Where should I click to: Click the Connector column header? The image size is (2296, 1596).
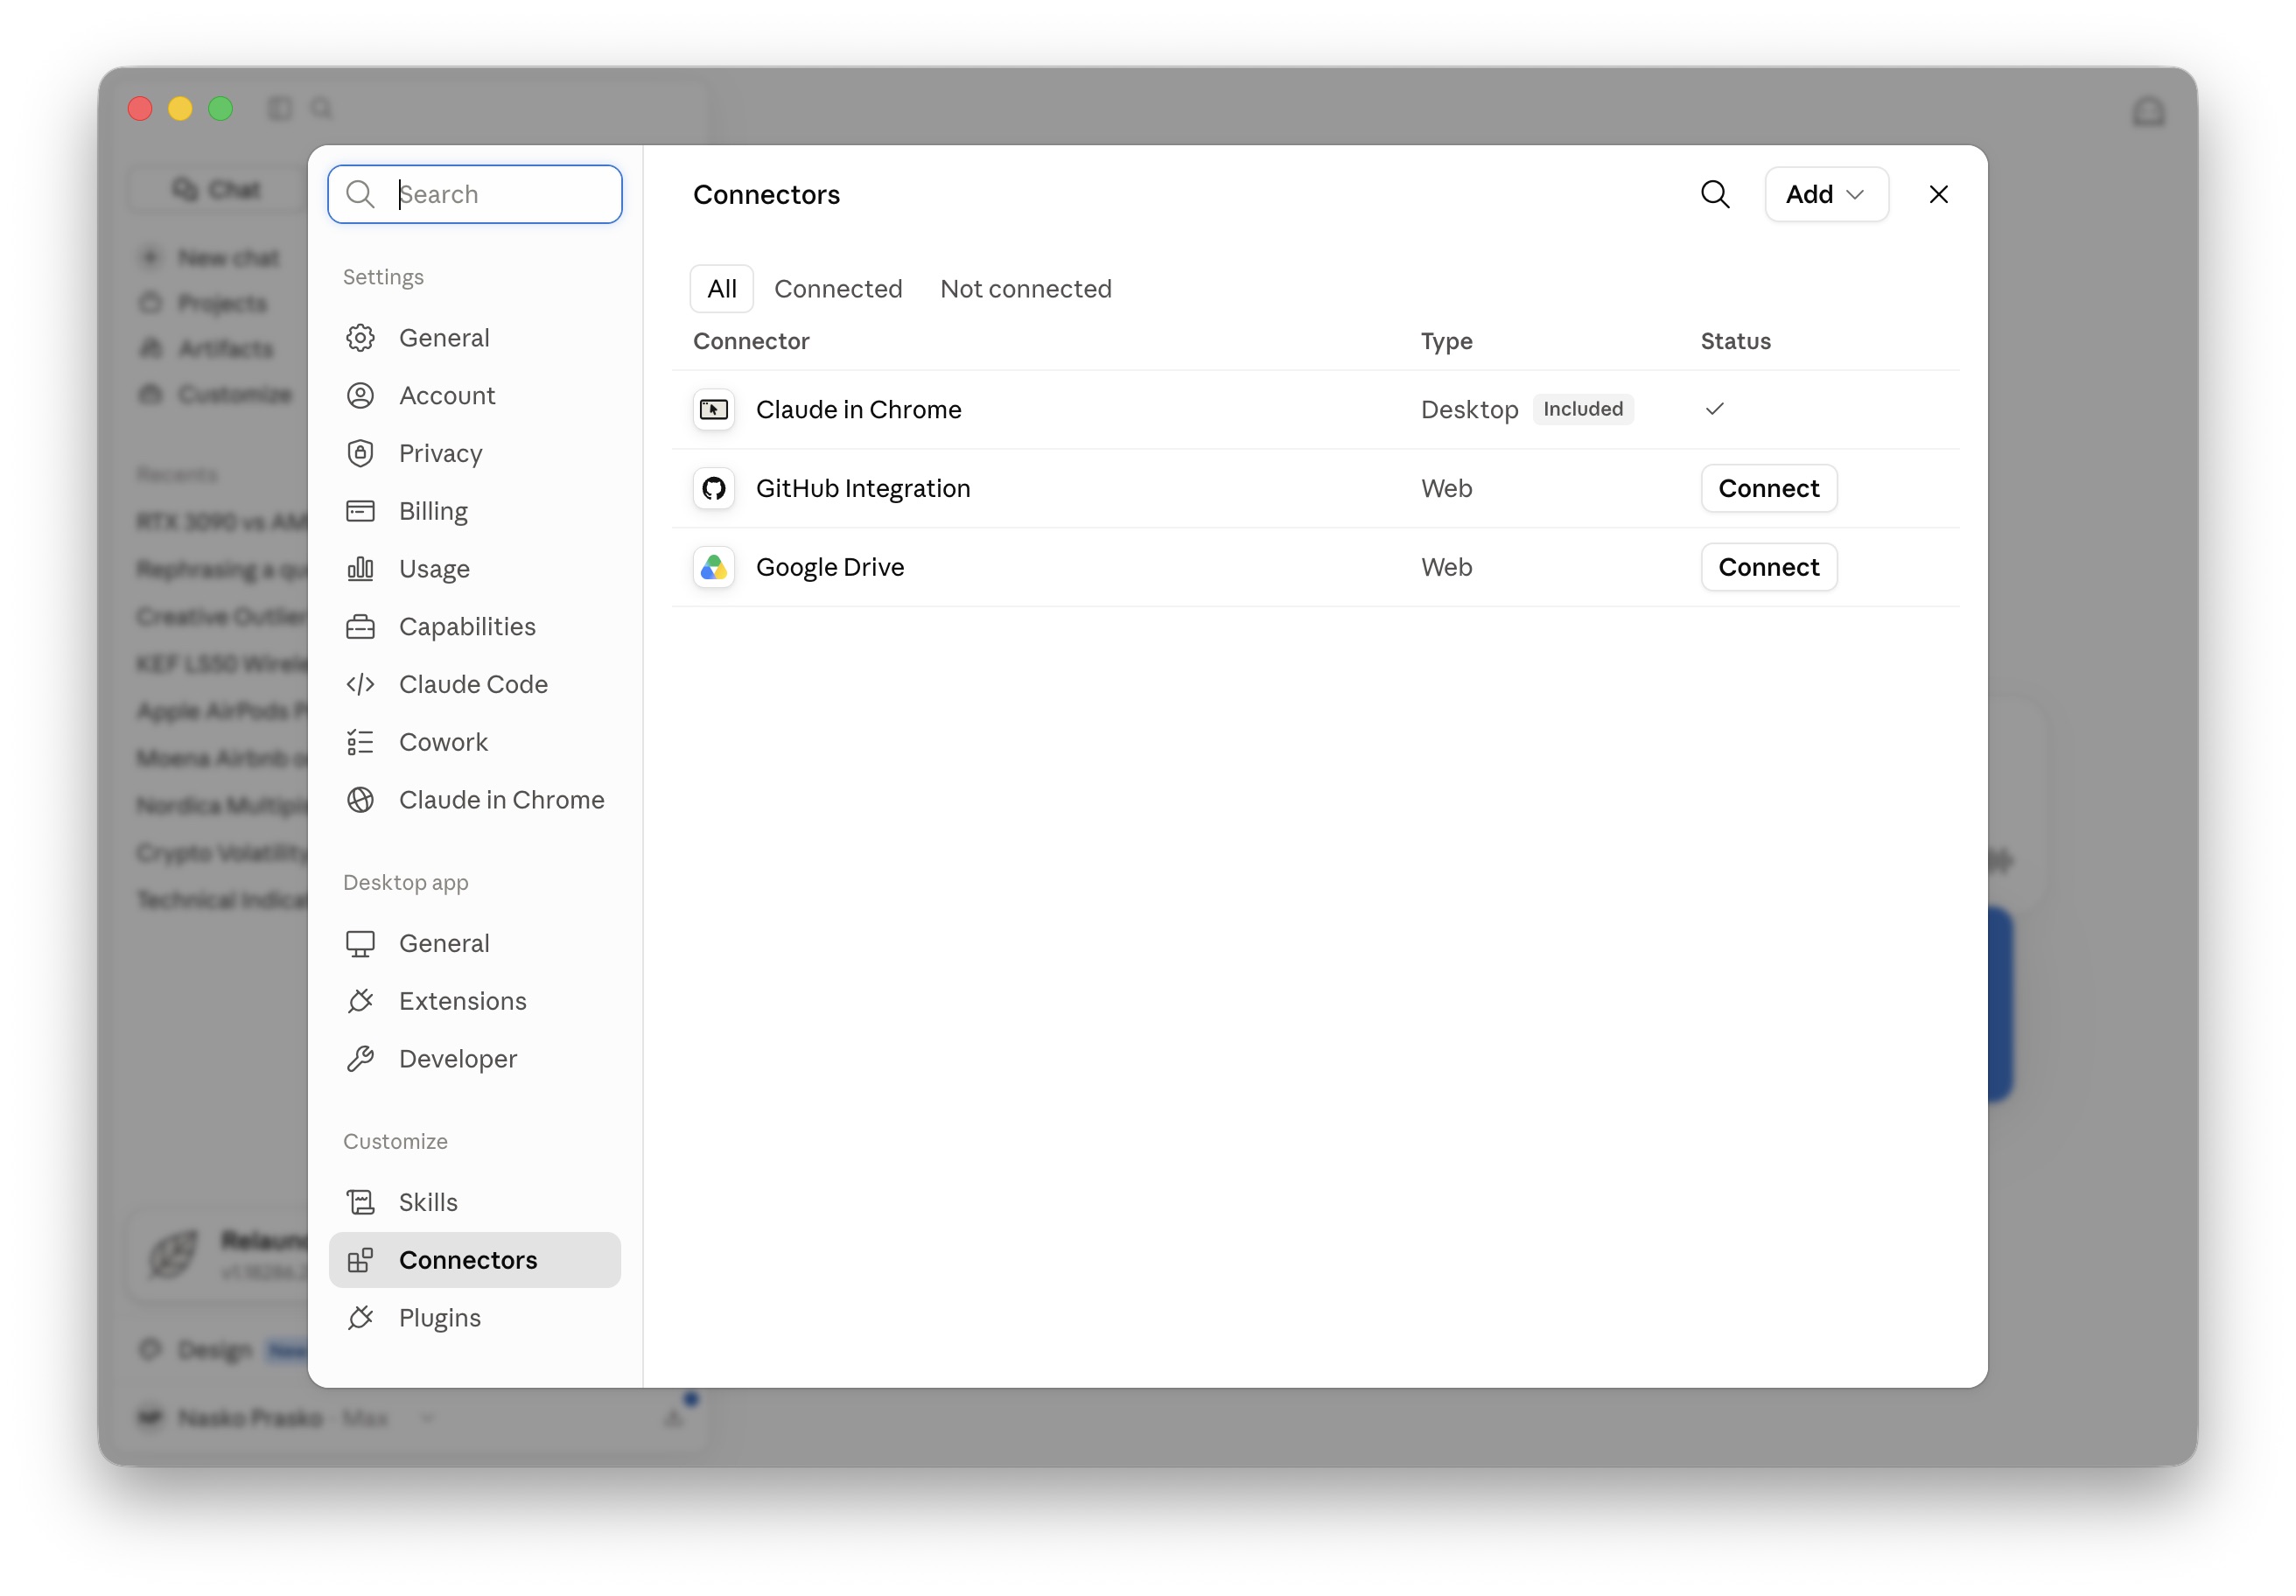pyautogui.click(x=751, y=342)
